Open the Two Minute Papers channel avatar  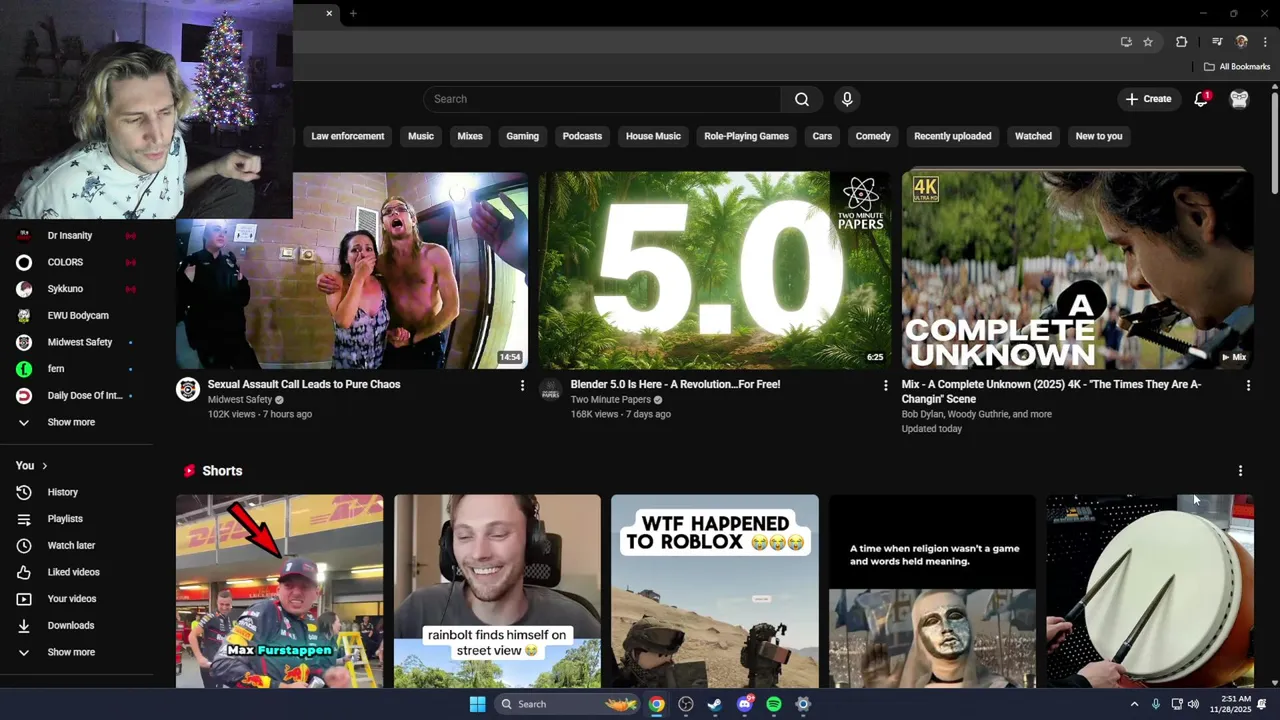pyautogui.click(x=551, y=390)
